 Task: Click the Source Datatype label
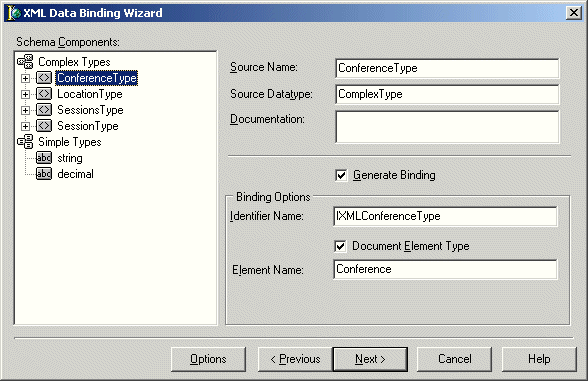click(271, 94)
